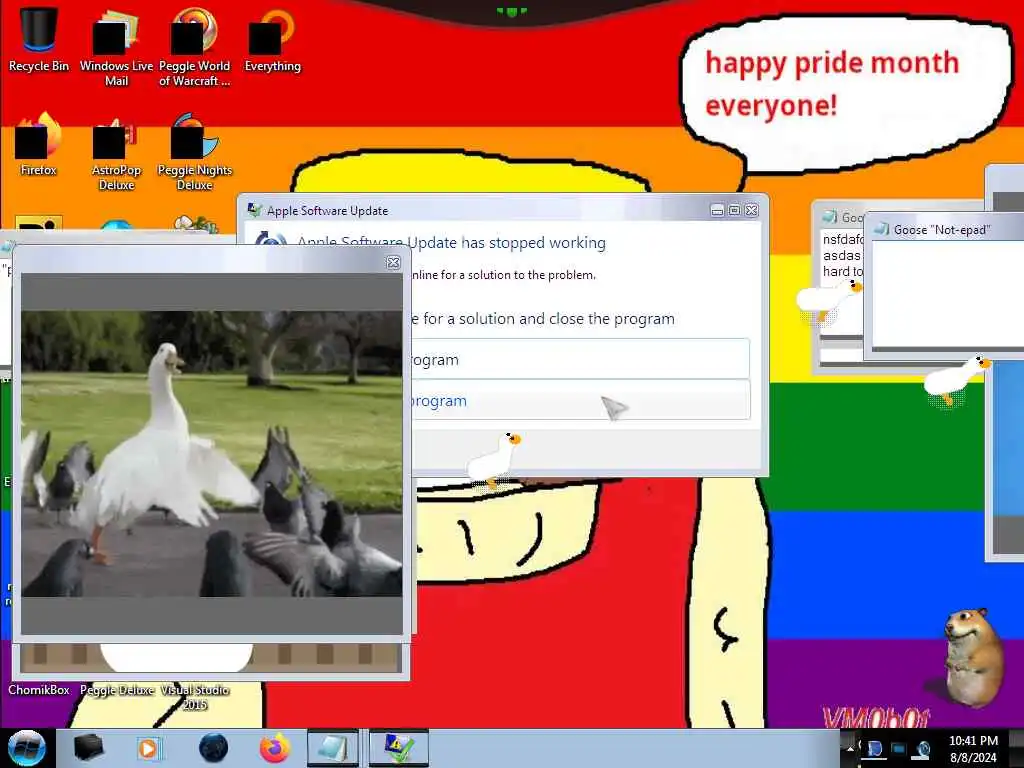Focus the Goose "Not-epad" text area
1024x768 pixels.
coord(948,295)
